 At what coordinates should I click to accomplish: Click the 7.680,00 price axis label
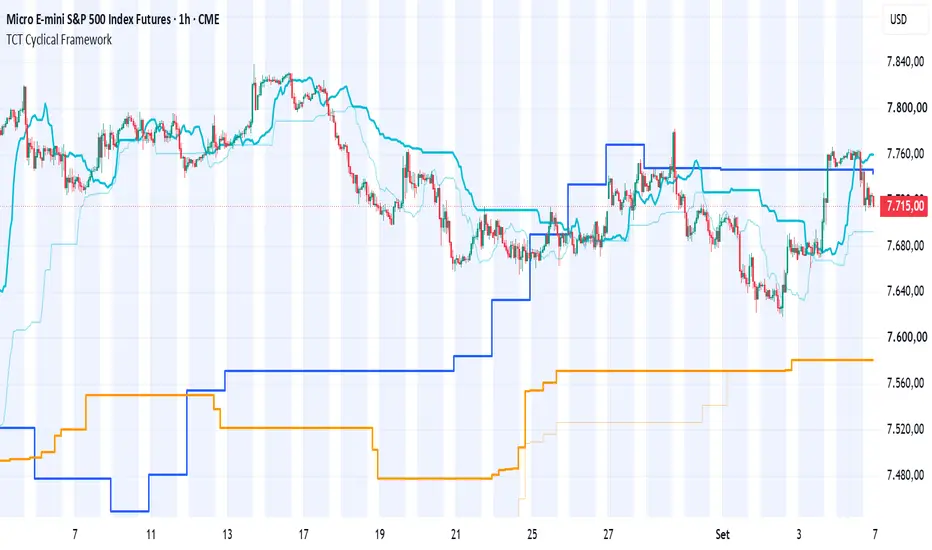pyautogui.click(x=906, y=246)
